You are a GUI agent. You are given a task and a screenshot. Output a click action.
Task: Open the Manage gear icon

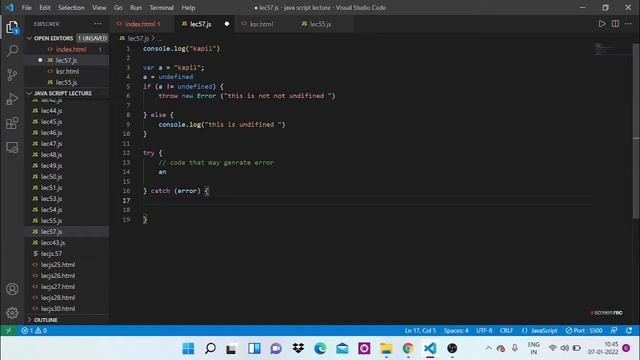coord(12,313)
